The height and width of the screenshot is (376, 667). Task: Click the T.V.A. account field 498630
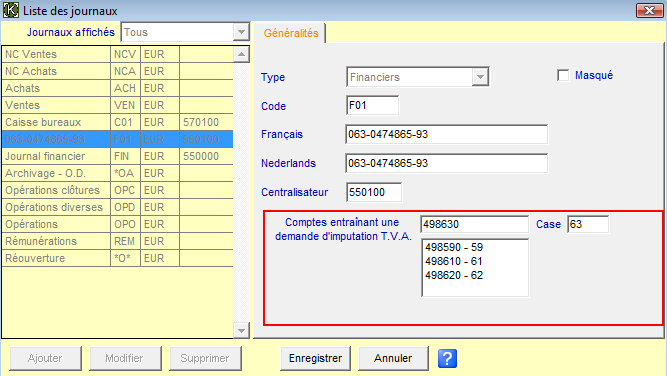click(x=475, y=224)
